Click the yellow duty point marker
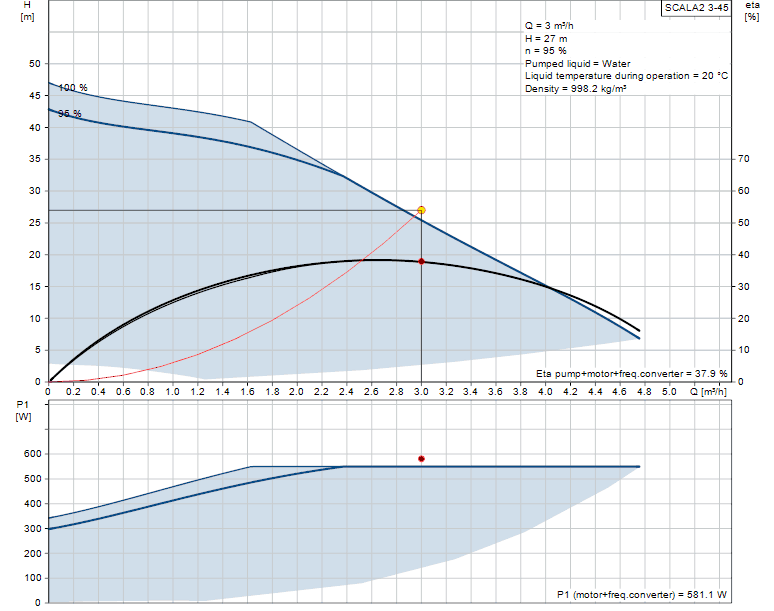Image resolution: width=774 pixels, height=611 pixels. pos(421,210)
